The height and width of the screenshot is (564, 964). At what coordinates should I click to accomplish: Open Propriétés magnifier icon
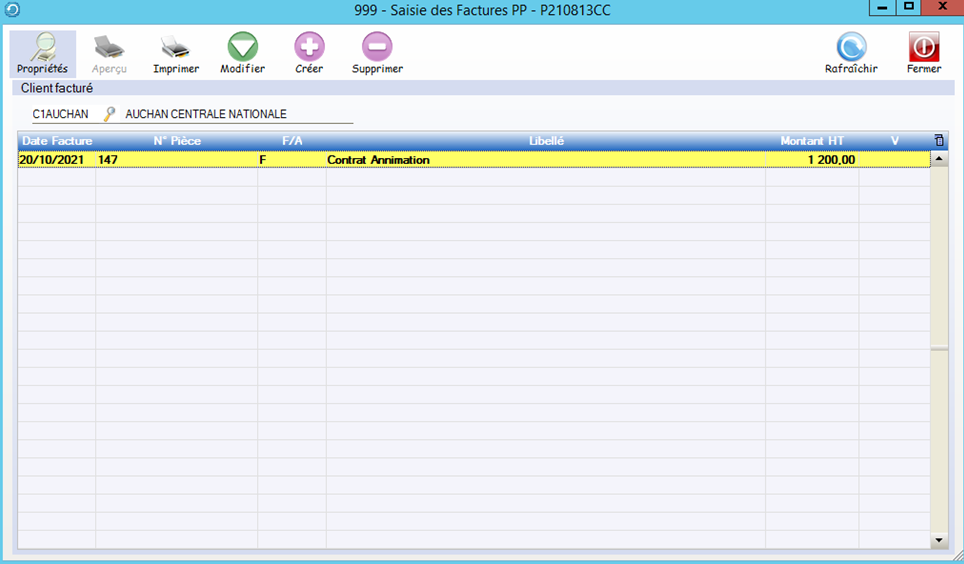coord(42,47)
